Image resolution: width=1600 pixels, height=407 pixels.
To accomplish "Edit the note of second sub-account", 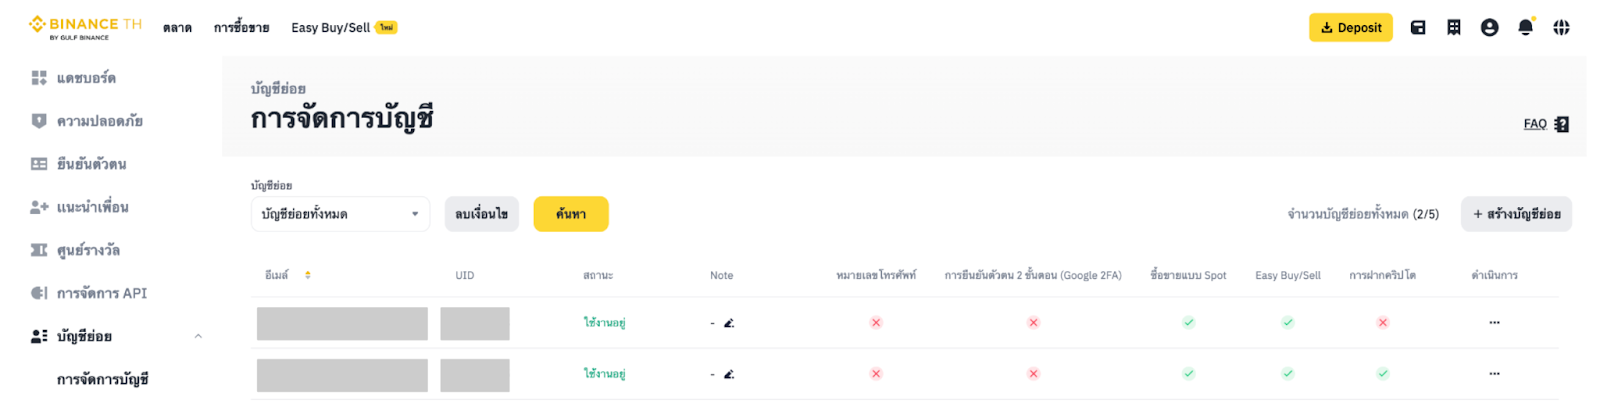I will pyautogui.click(x=729, y=374).
